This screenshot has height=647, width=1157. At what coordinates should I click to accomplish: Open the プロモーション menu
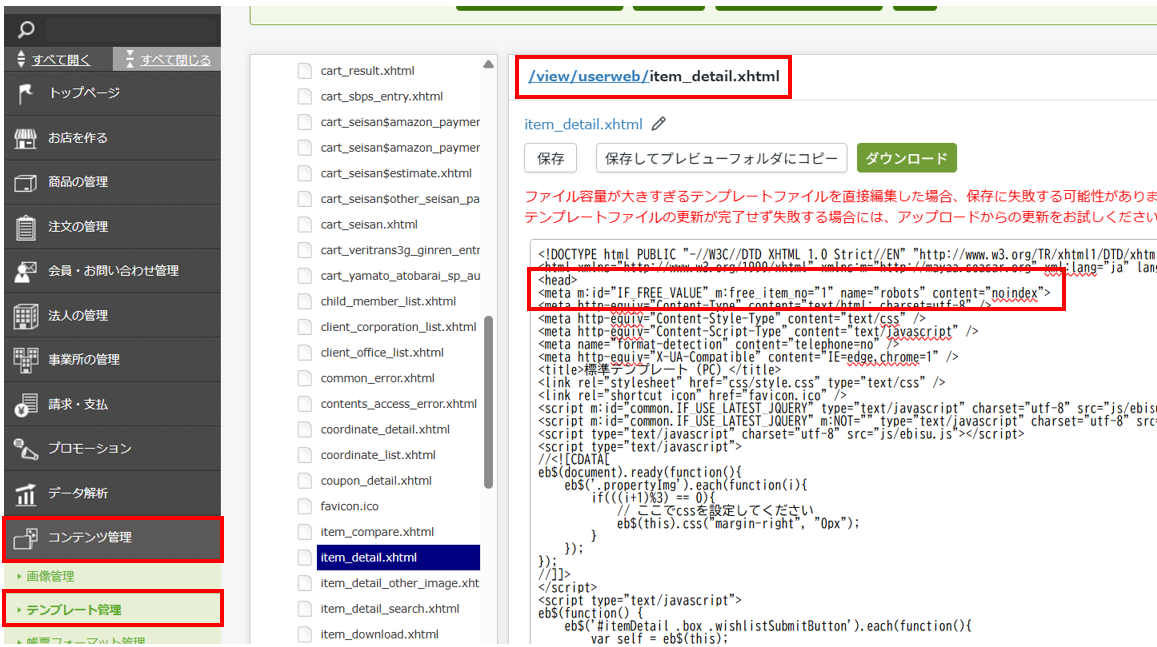[x=112, y=449]
